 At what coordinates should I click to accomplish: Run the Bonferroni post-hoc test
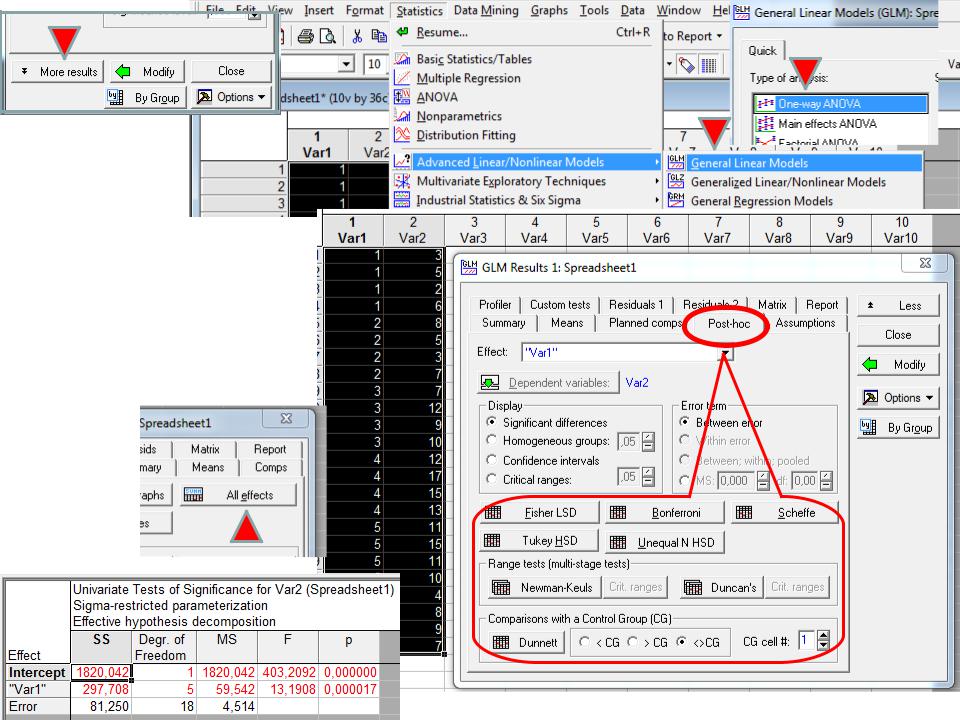click(x=664, y=512)
